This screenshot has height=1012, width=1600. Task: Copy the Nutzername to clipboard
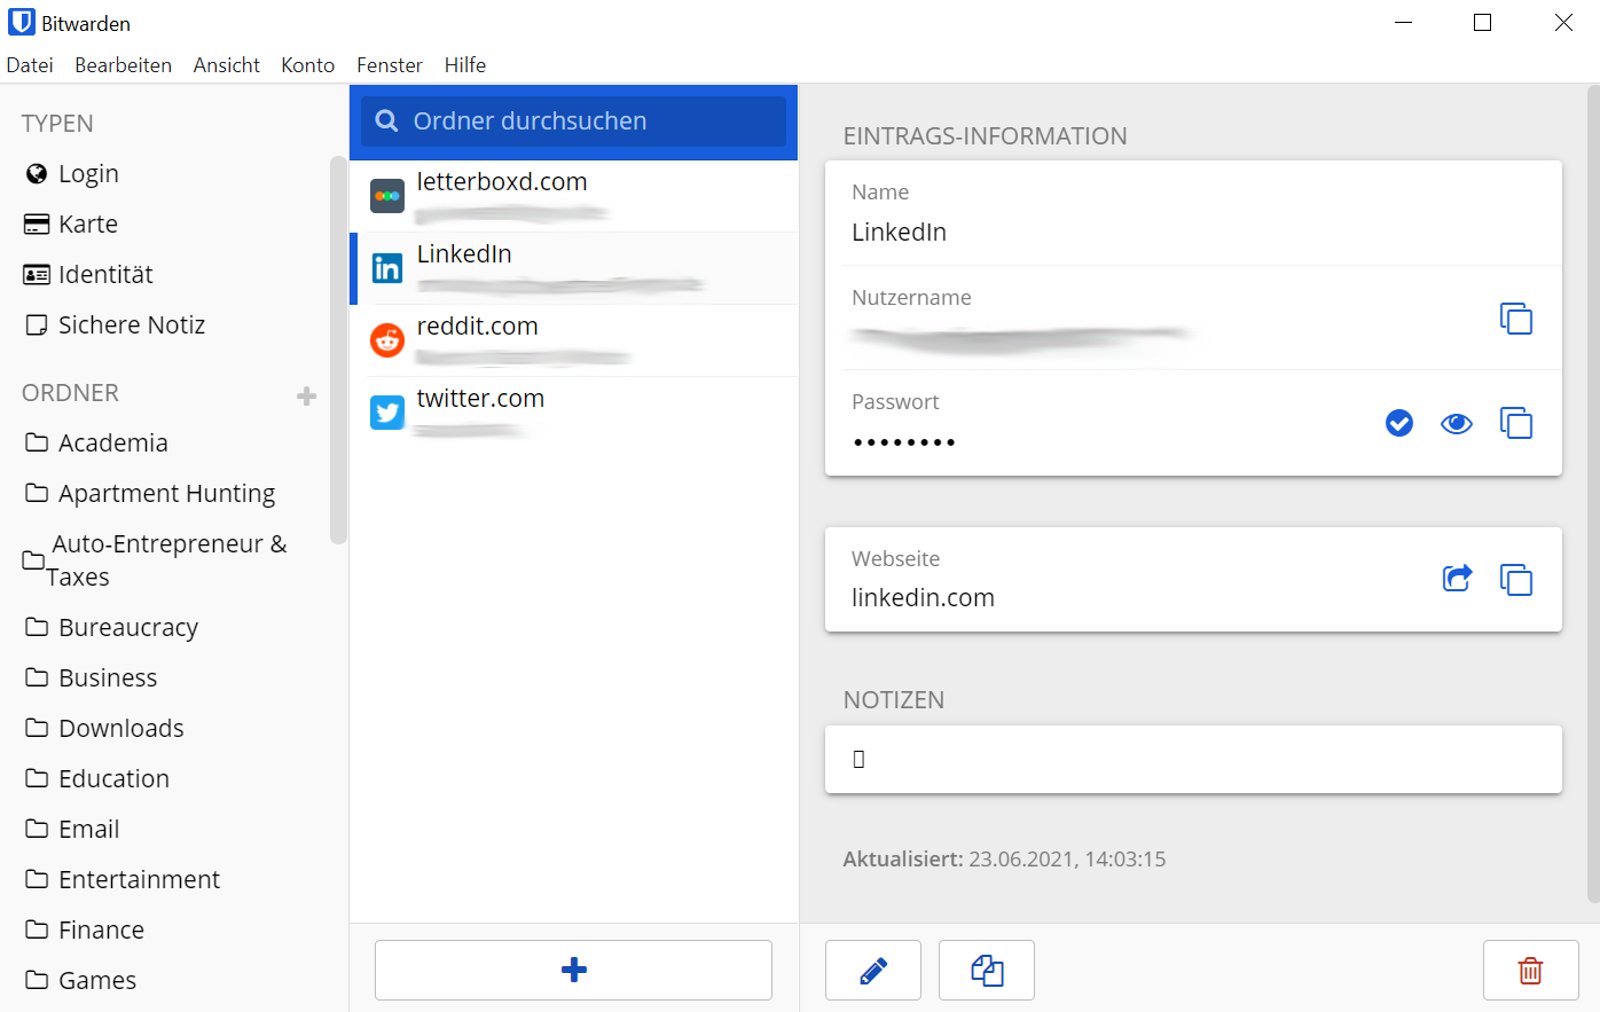point(1516,319)
